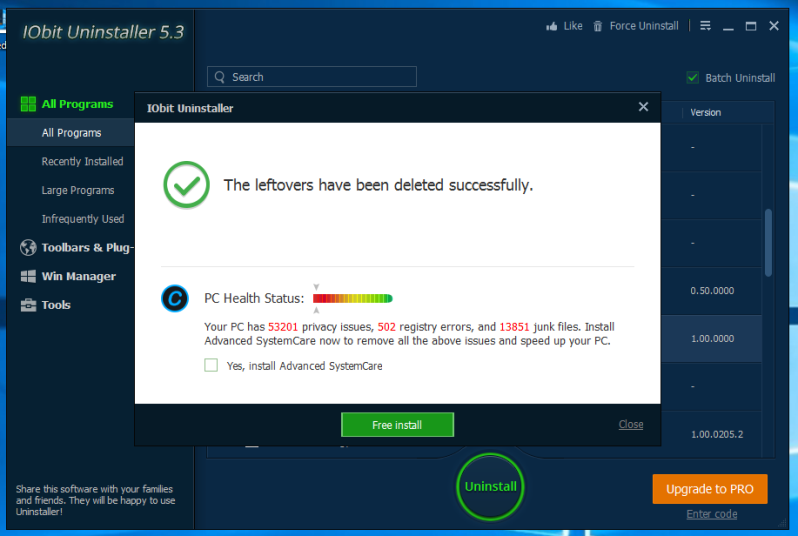Close the main IObit Uninstaller 5.3 window
This screenshot has height=536, width=798.
point(774,25)
